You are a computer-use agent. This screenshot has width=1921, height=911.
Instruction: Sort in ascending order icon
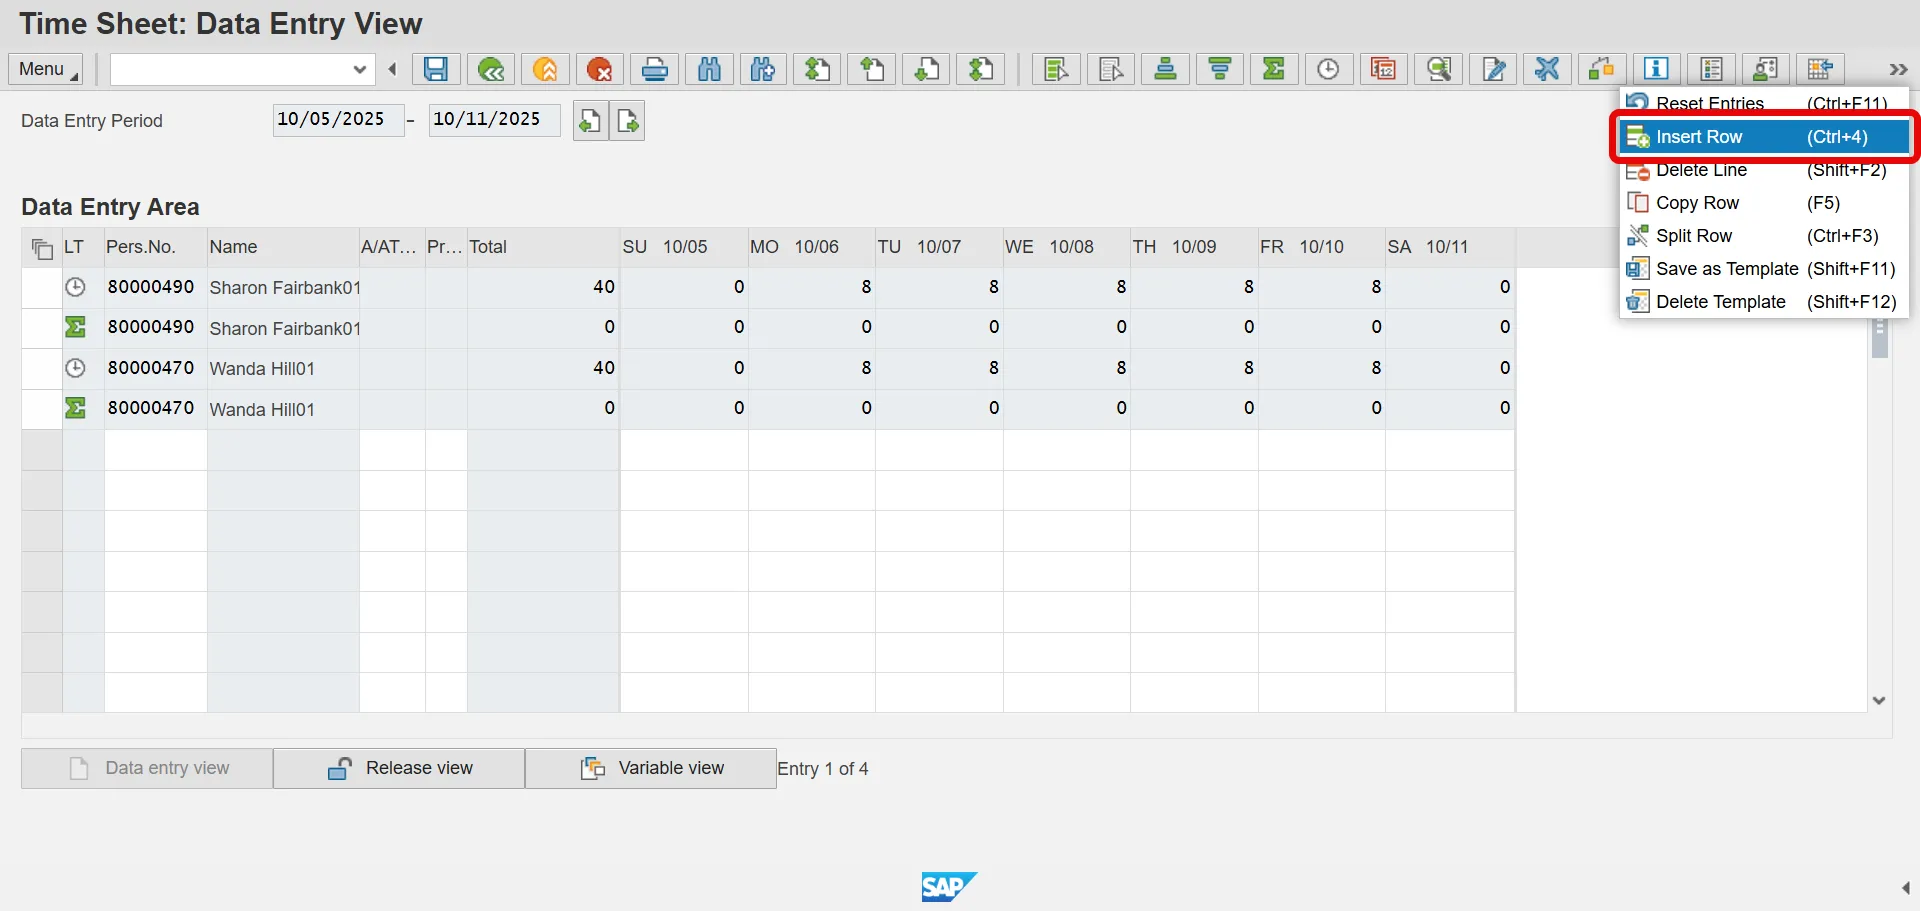(x=1166, y=69)
